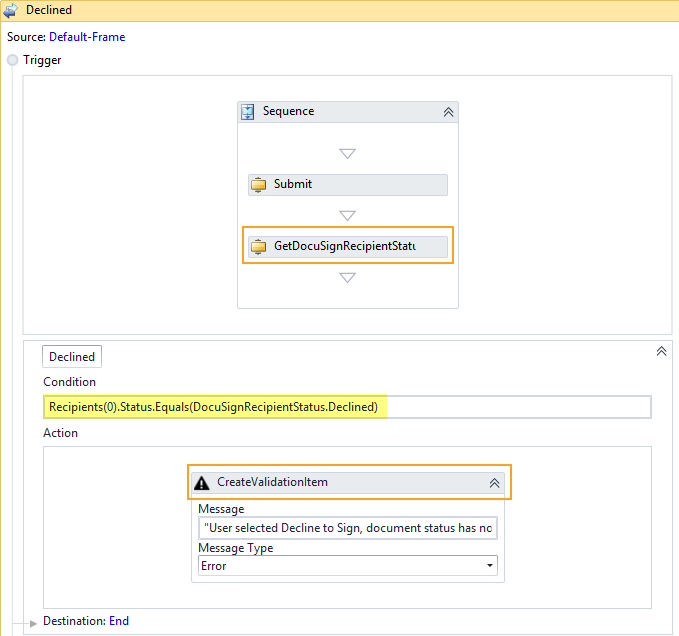Screen dimensions: 679x636
Task: Select the Submit activity label
Action: pyautogui.click(x=293, y=185)
